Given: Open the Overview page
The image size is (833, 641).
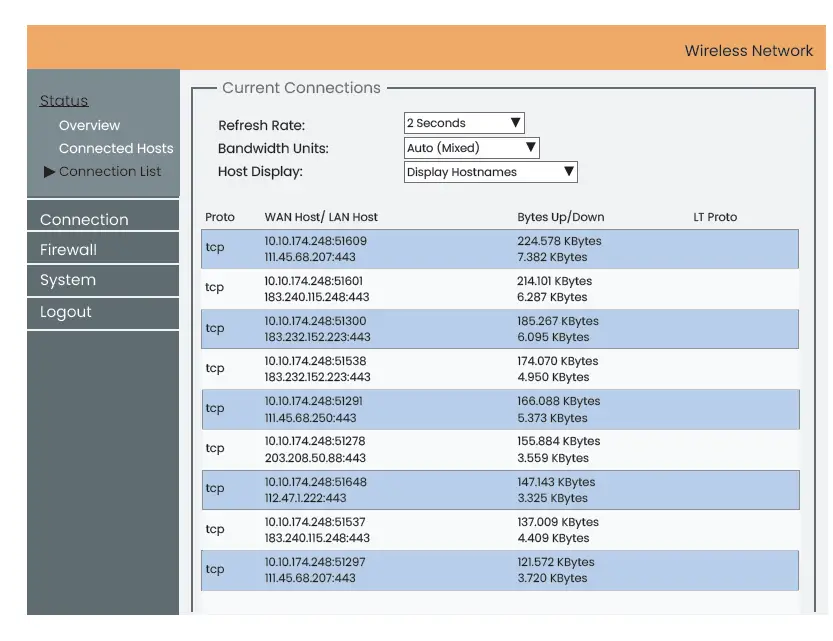Looking at the screenshot, I should [89, 126].
